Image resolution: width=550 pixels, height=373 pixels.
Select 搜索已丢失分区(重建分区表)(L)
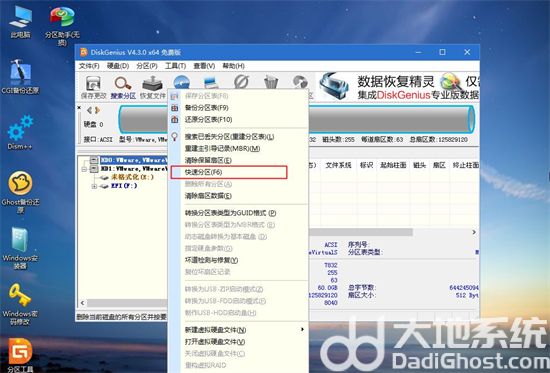point(229,137)
